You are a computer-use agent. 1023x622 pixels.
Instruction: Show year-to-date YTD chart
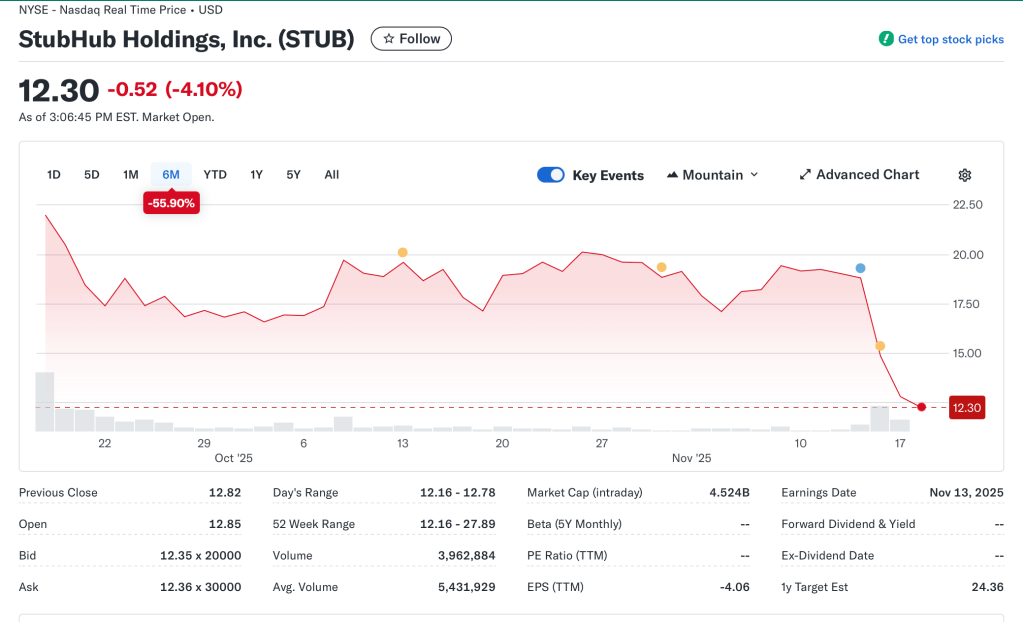(x=215, y=175)
